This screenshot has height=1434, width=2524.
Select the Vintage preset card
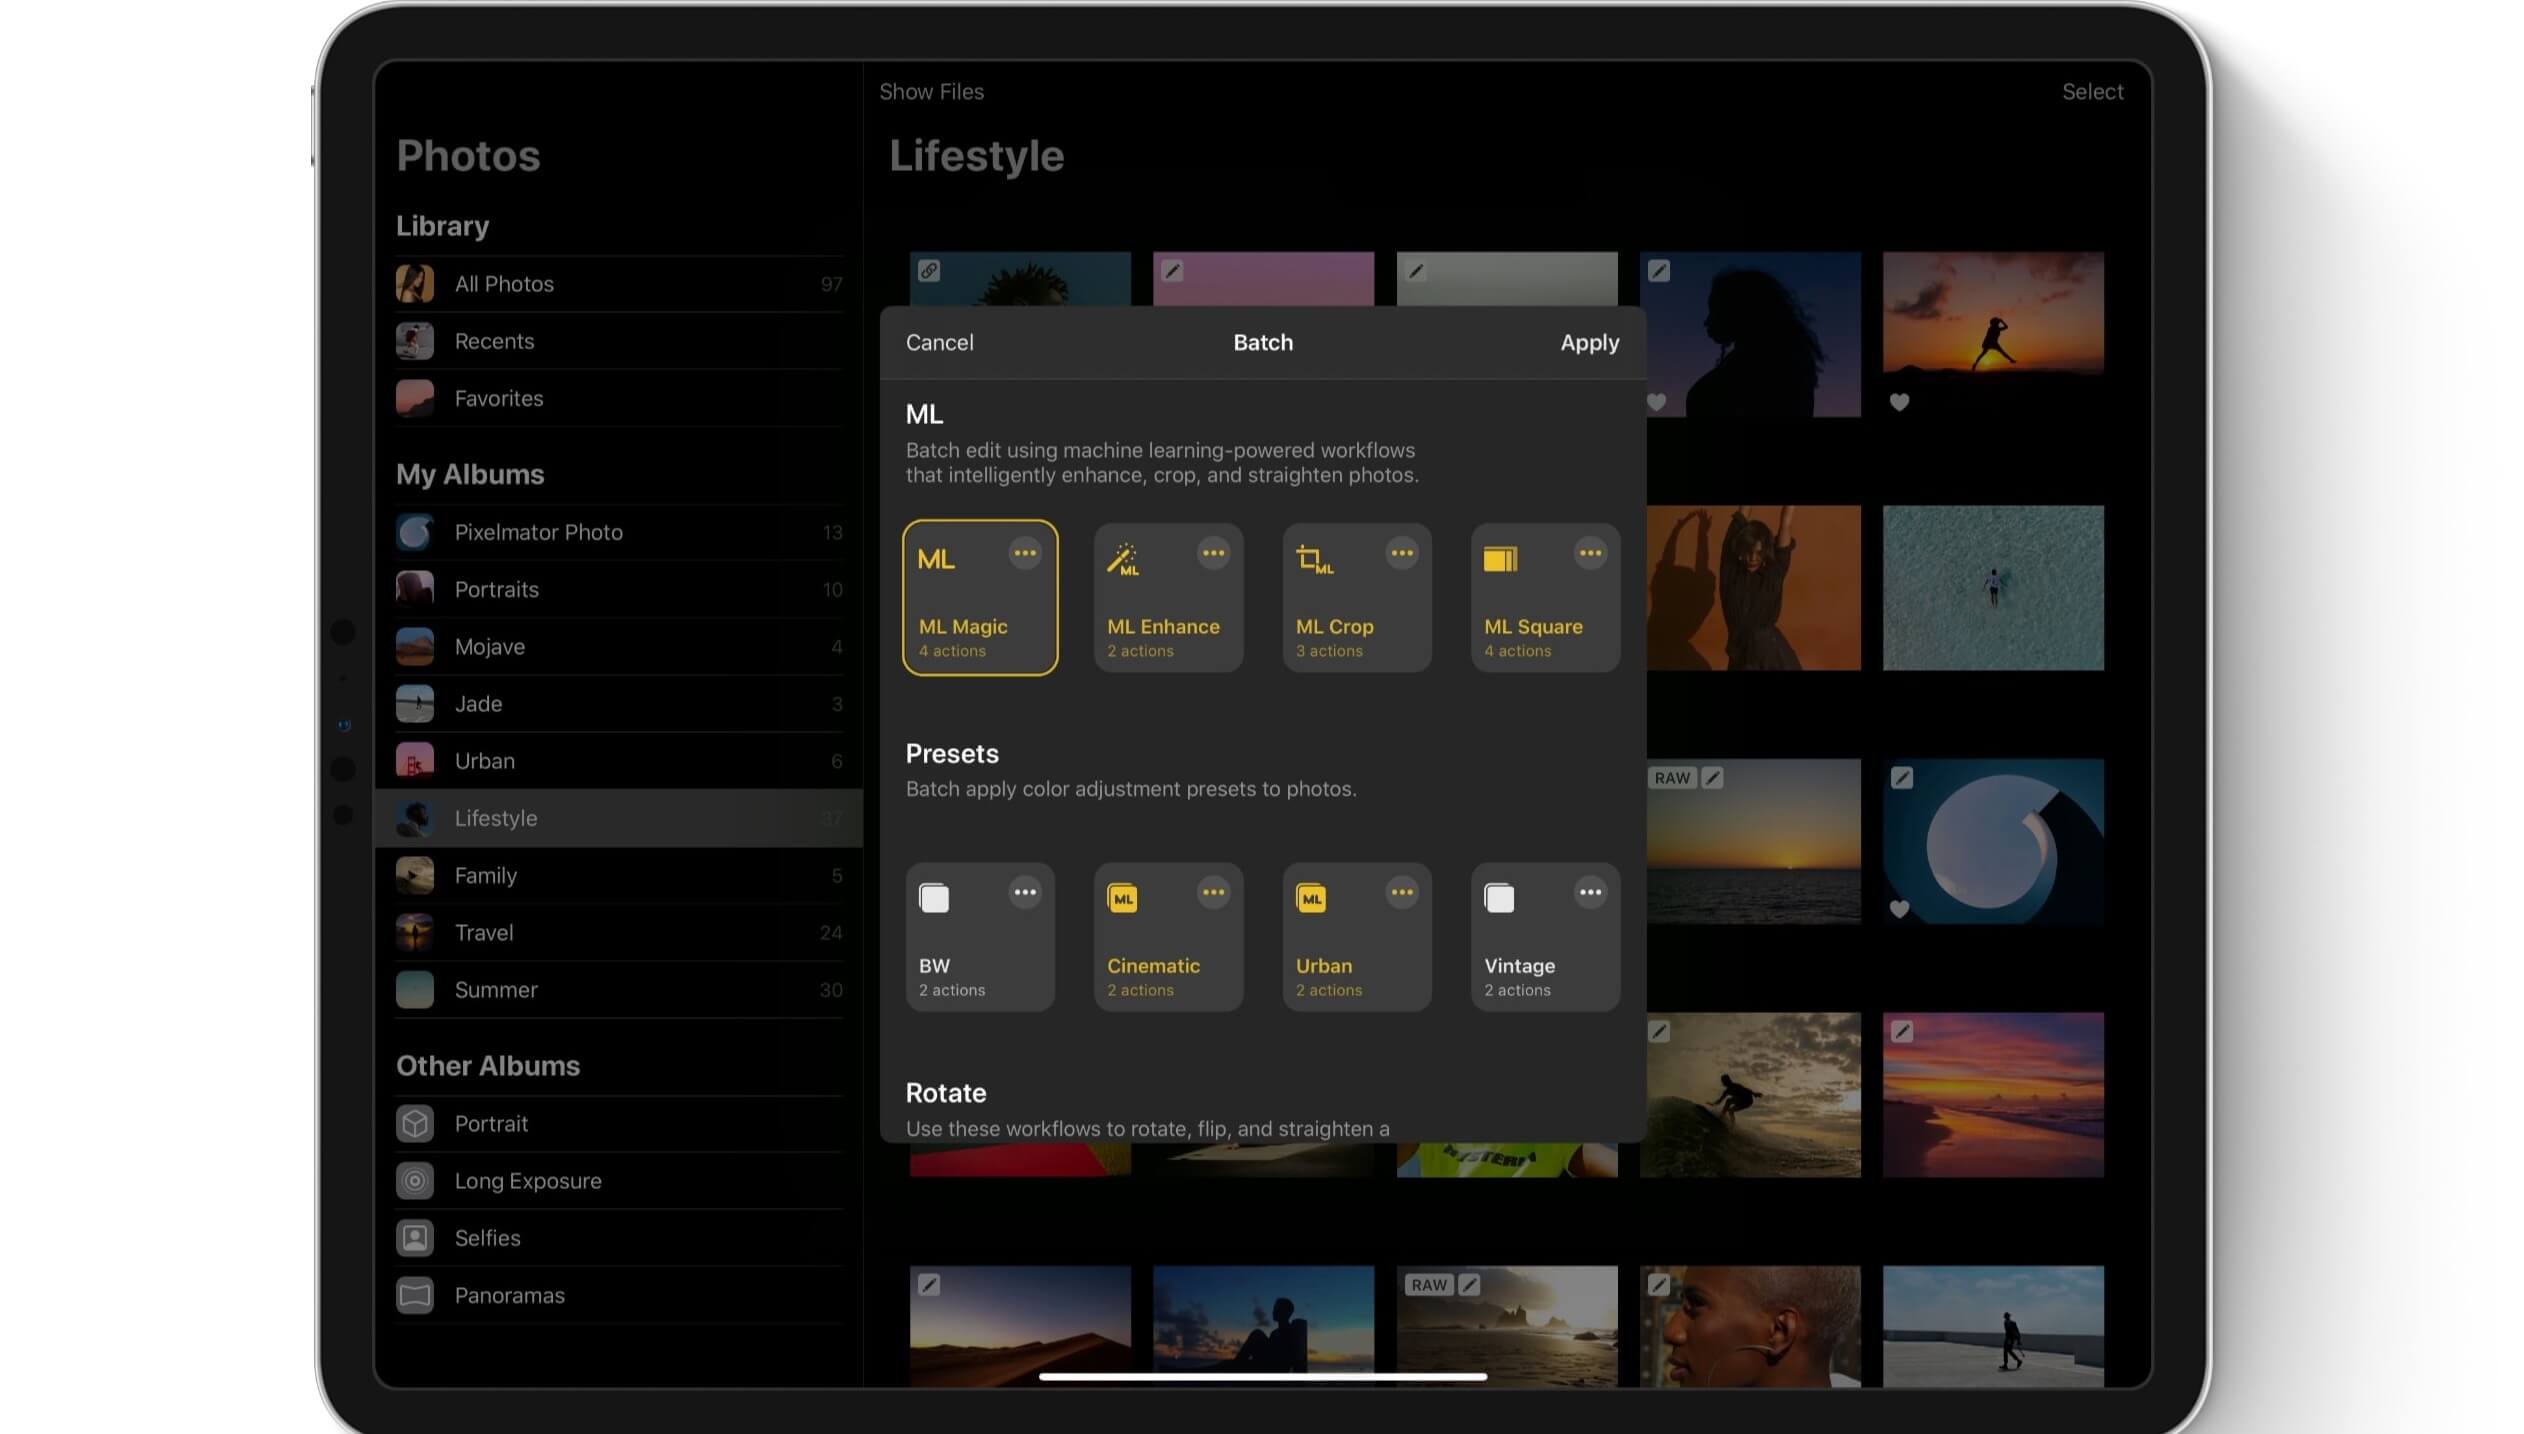(x=1545, y=937)
